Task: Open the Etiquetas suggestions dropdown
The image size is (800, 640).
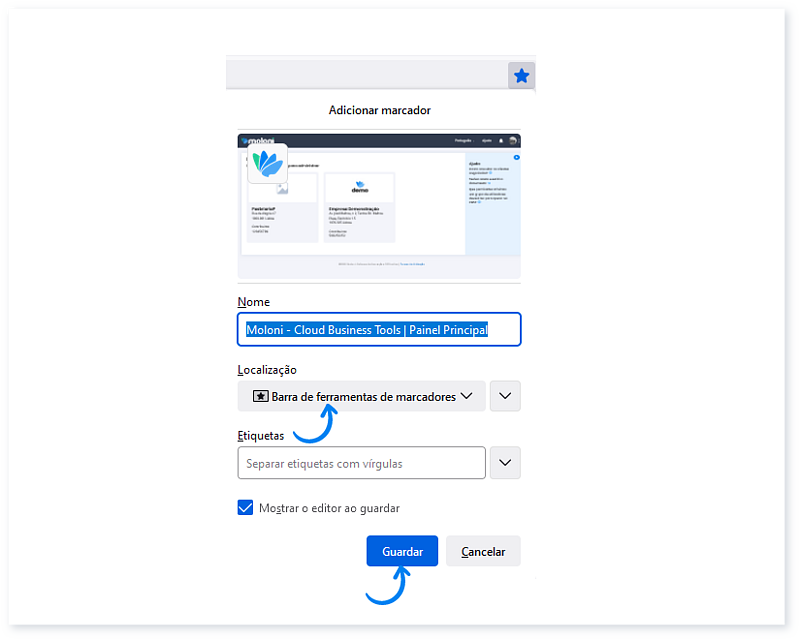Action: pyautogui.click(x=505, y=462)
